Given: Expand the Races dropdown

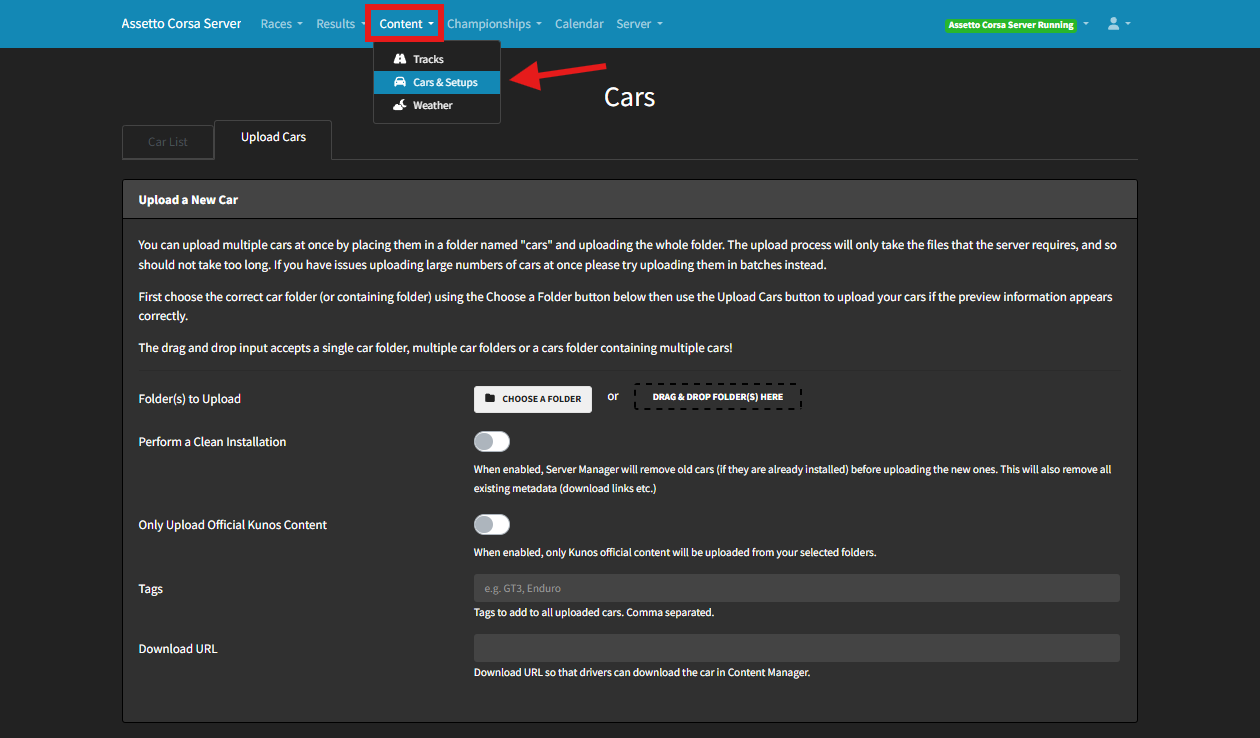Looking at the screenshot, I should click(x=281, y=23).
